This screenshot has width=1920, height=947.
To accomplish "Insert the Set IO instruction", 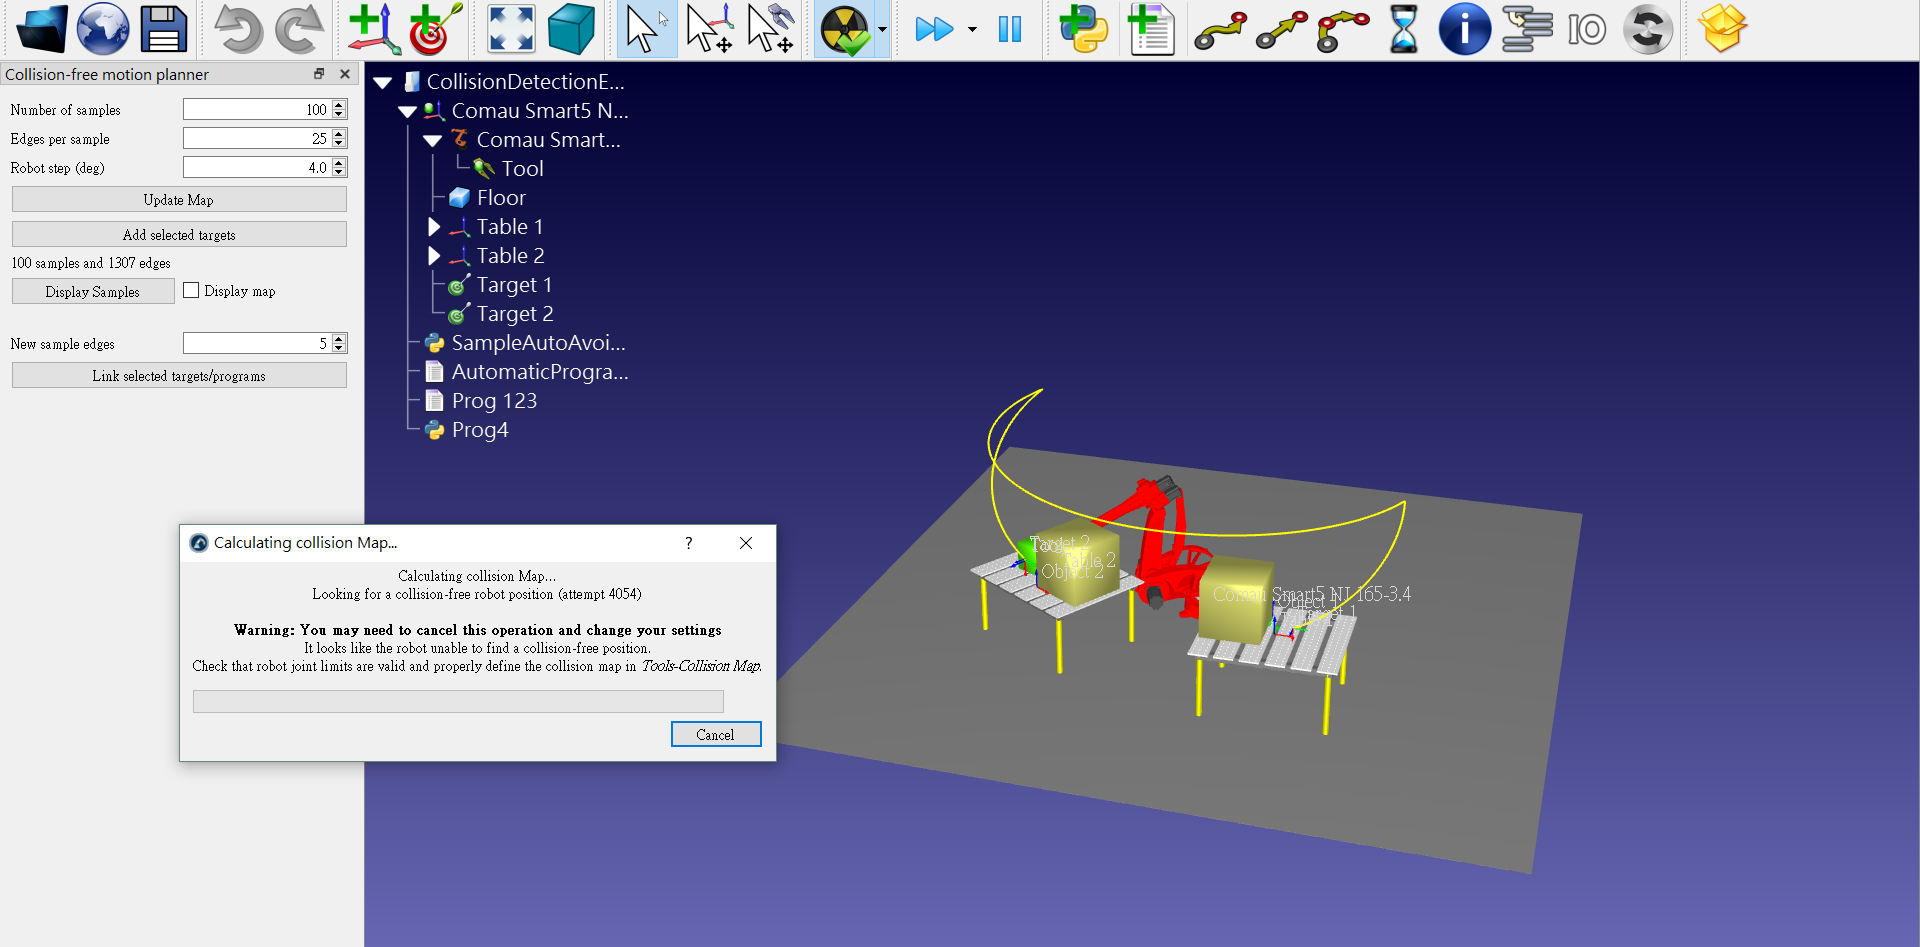I will click(x=1587, y=30).
